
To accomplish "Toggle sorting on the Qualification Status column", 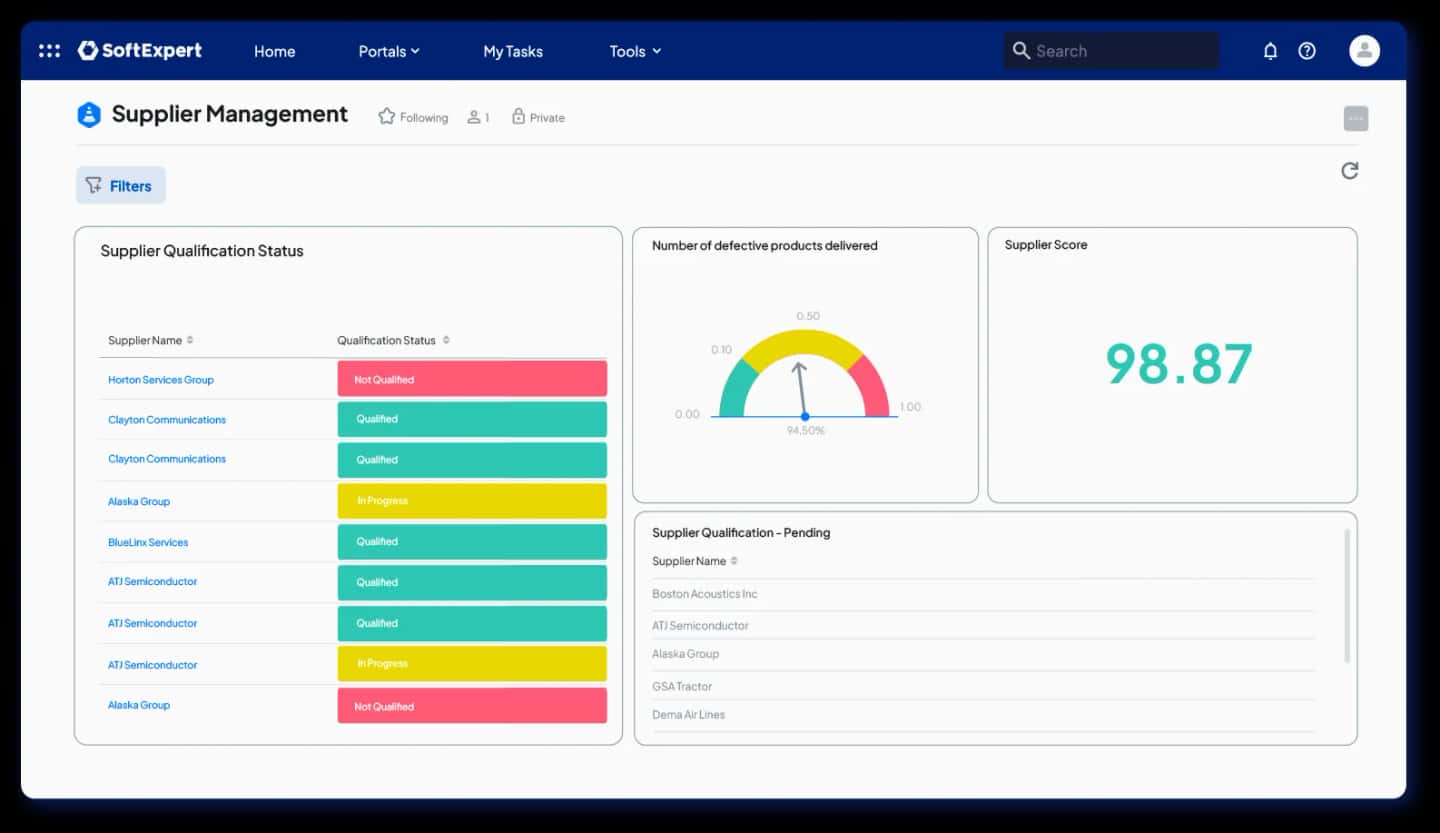I will click(448, 340).
